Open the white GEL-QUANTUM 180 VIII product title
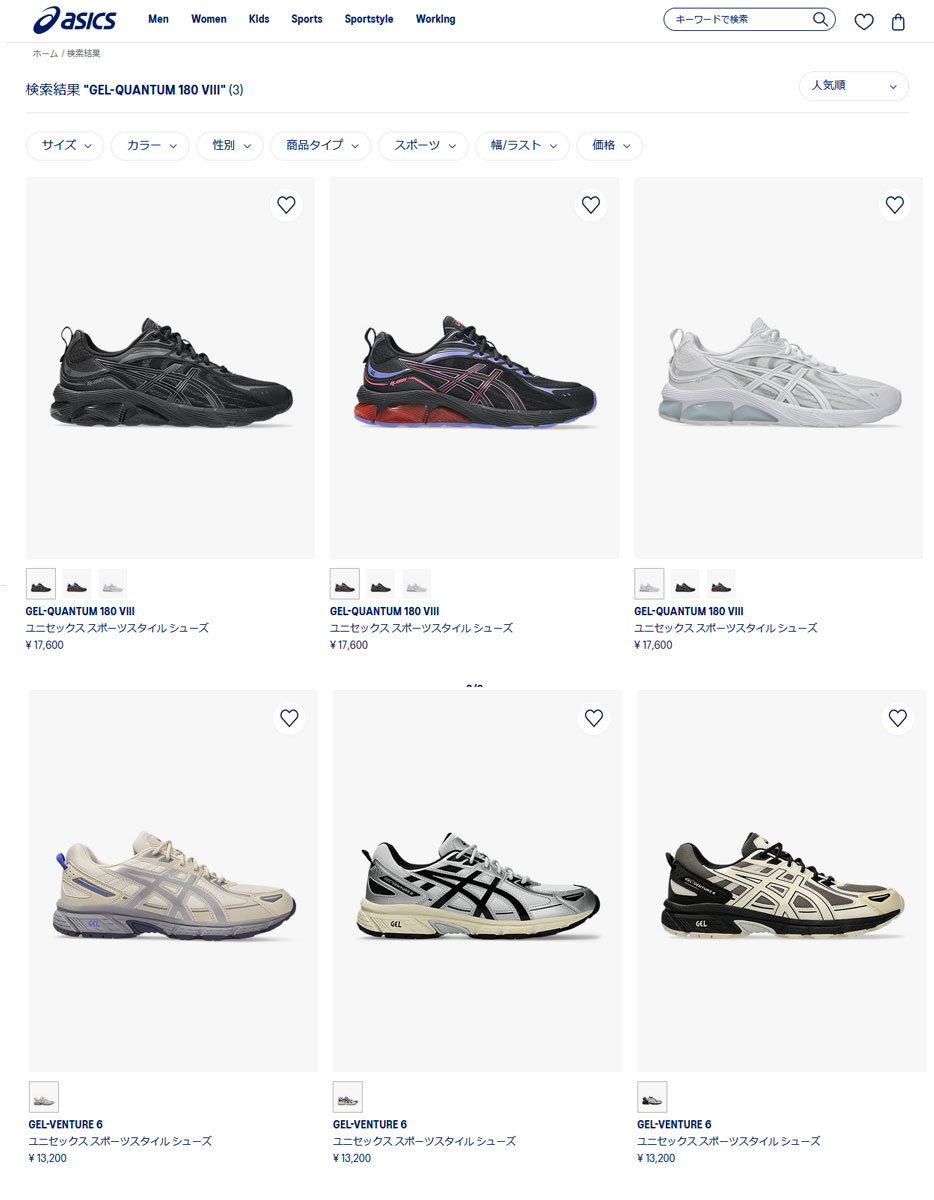 [689, 611]
